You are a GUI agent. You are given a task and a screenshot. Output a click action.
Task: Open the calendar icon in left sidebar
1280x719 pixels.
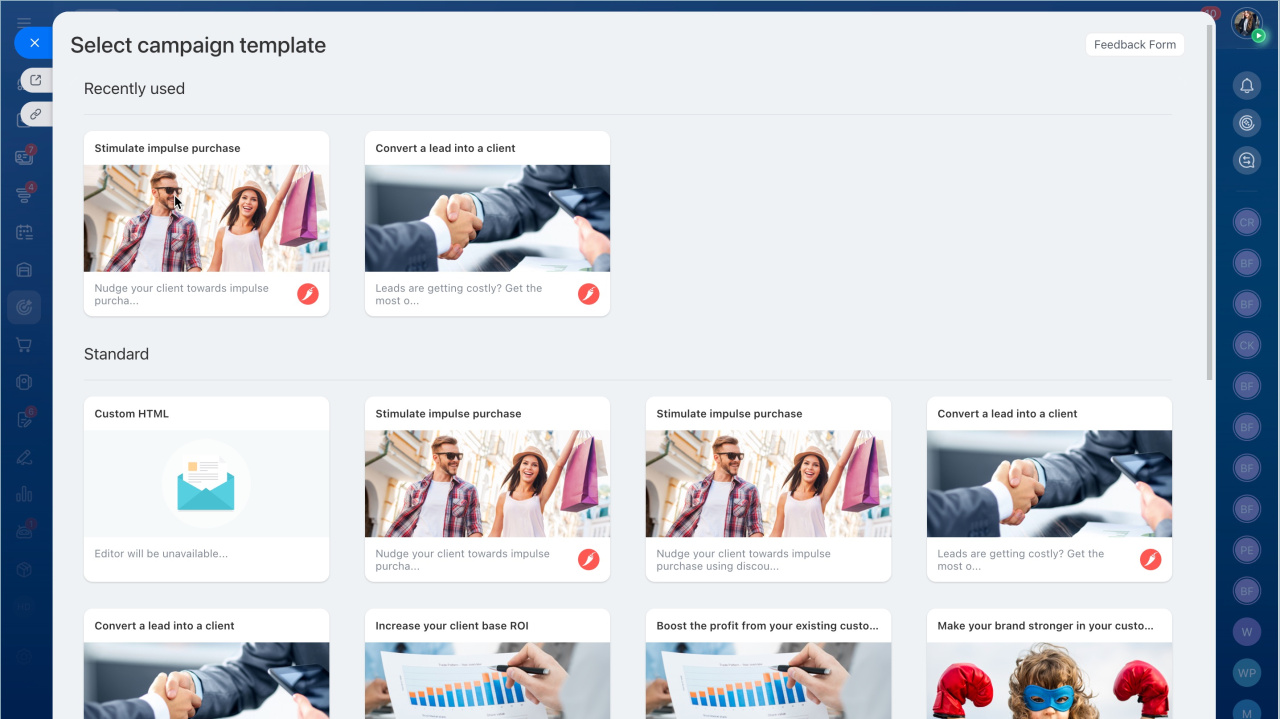tap(24, 232)
